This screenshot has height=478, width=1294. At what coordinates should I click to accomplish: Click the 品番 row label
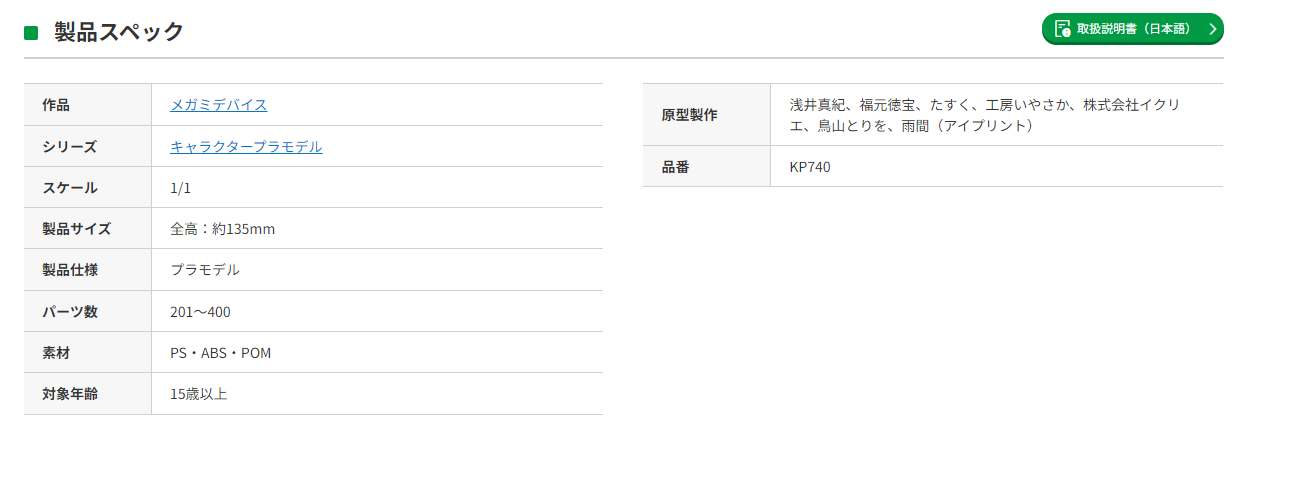676,167
